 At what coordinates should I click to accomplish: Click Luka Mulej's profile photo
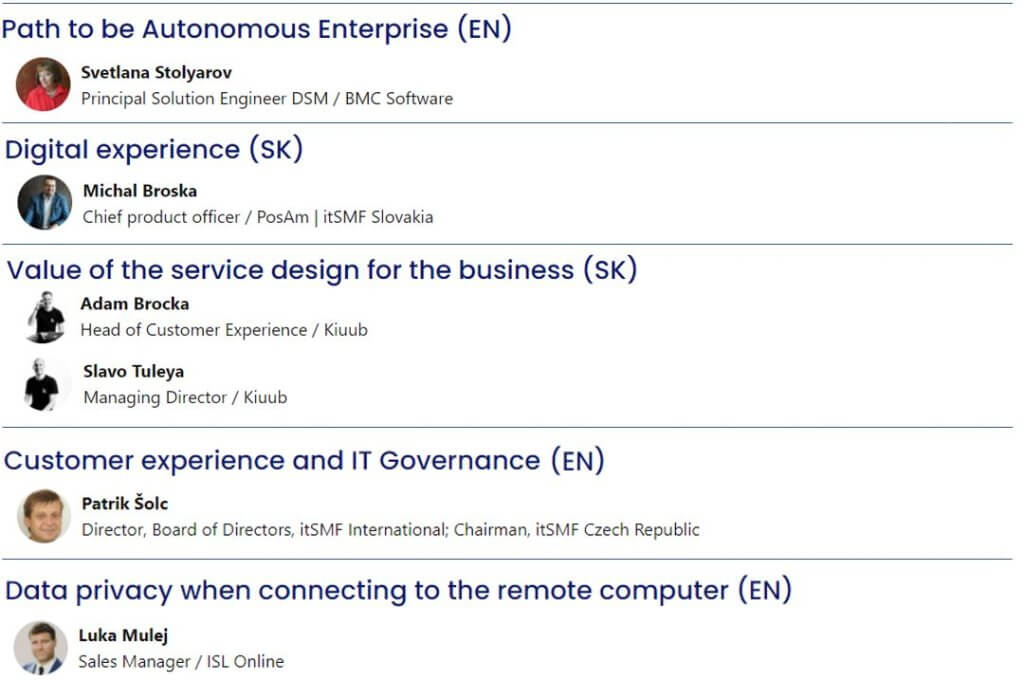[x=40, y=648]
